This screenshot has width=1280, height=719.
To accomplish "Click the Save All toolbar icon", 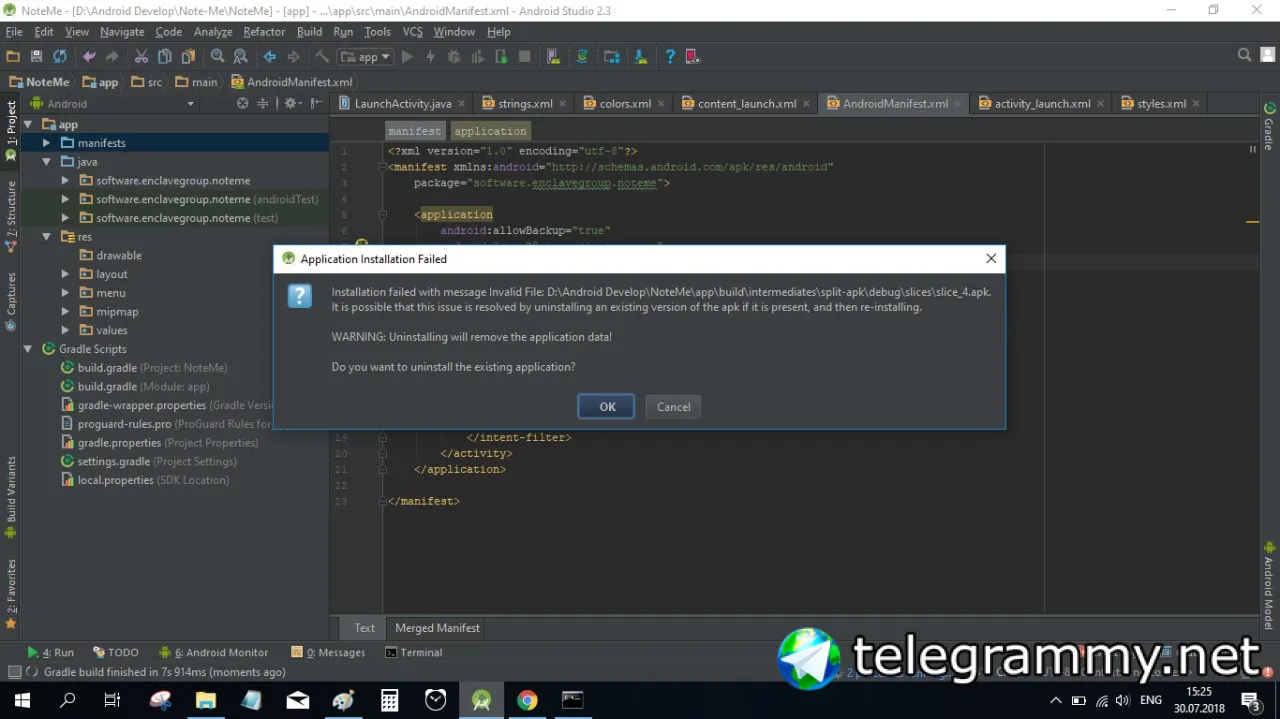I will tap(37, 57).
